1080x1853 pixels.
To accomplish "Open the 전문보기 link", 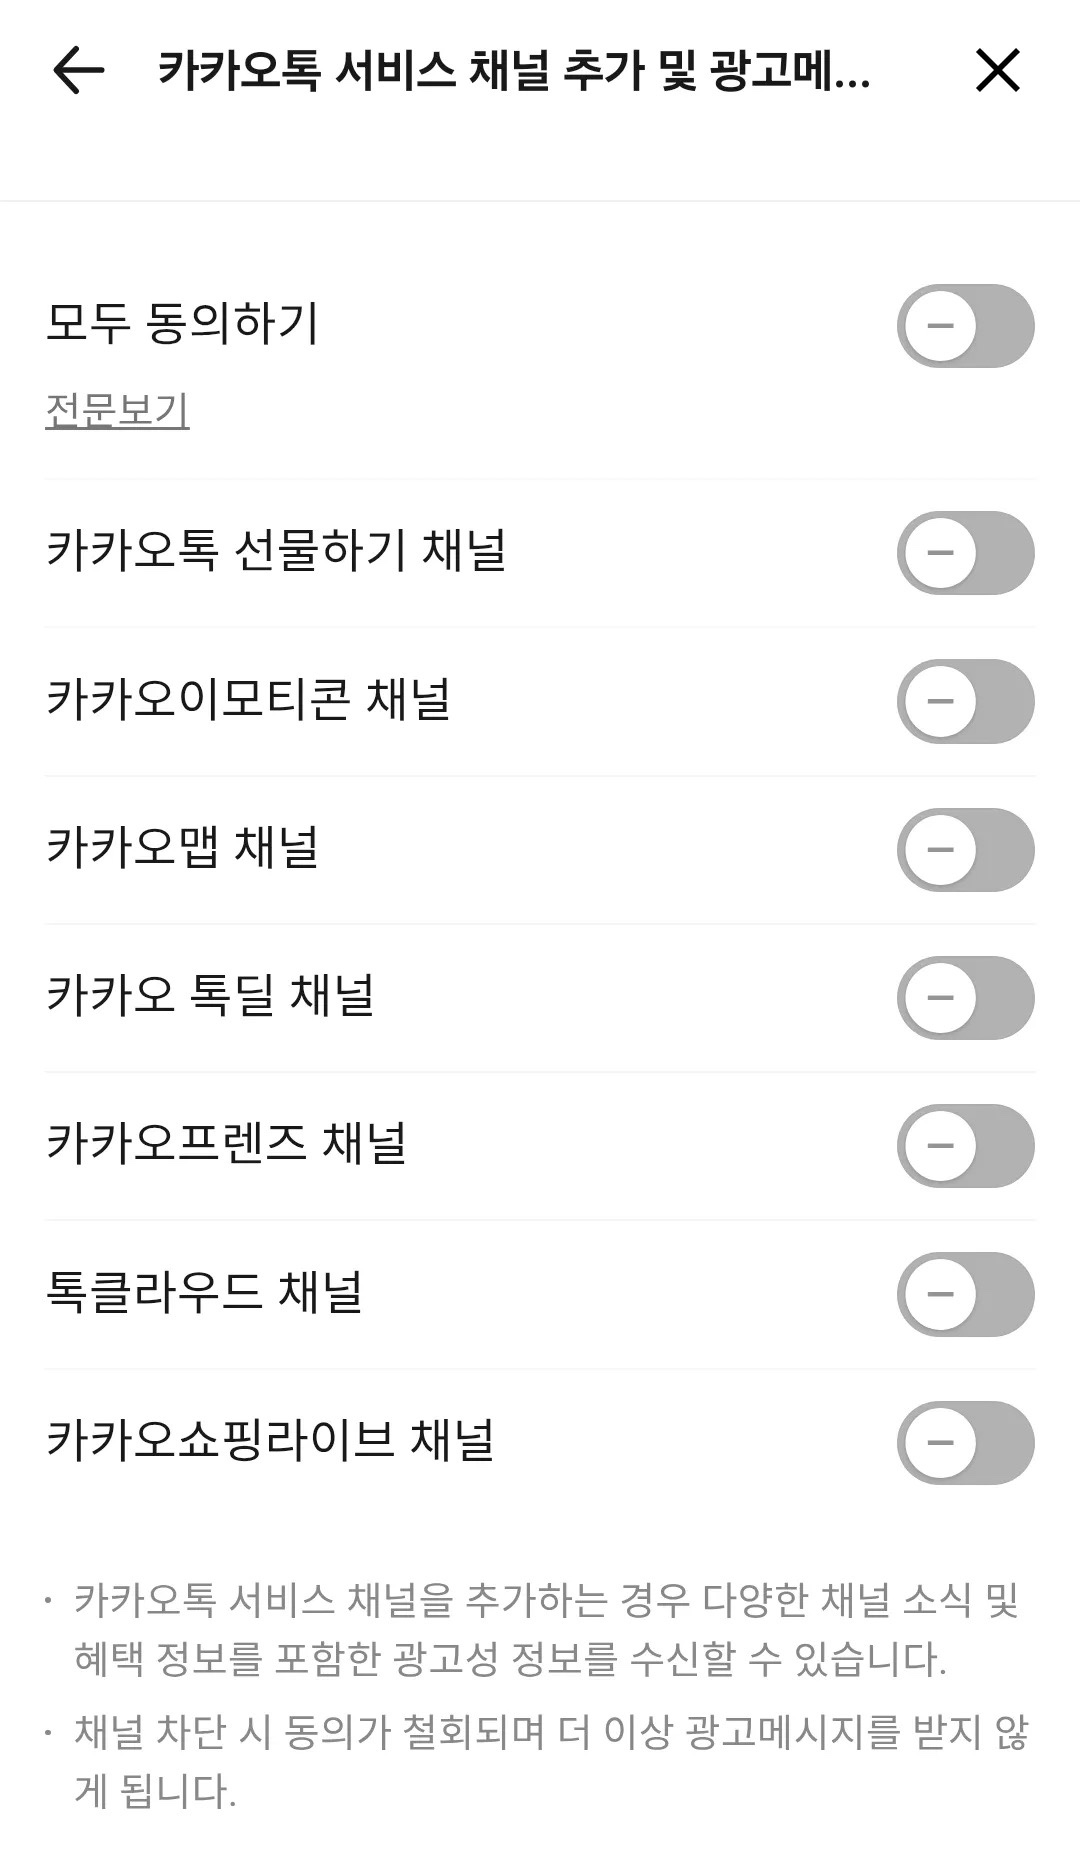I will 117,410.
